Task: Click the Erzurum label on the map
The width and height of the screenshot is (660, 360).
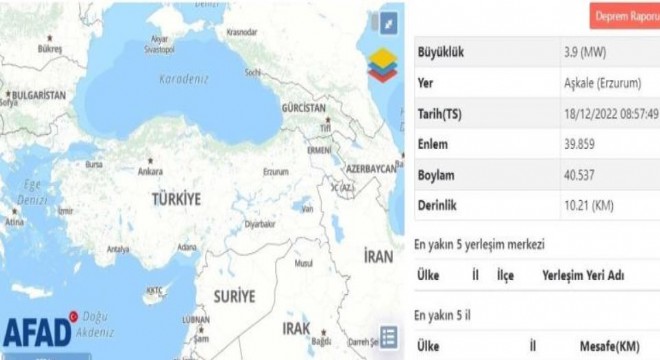Action: [x=276, y=172]
